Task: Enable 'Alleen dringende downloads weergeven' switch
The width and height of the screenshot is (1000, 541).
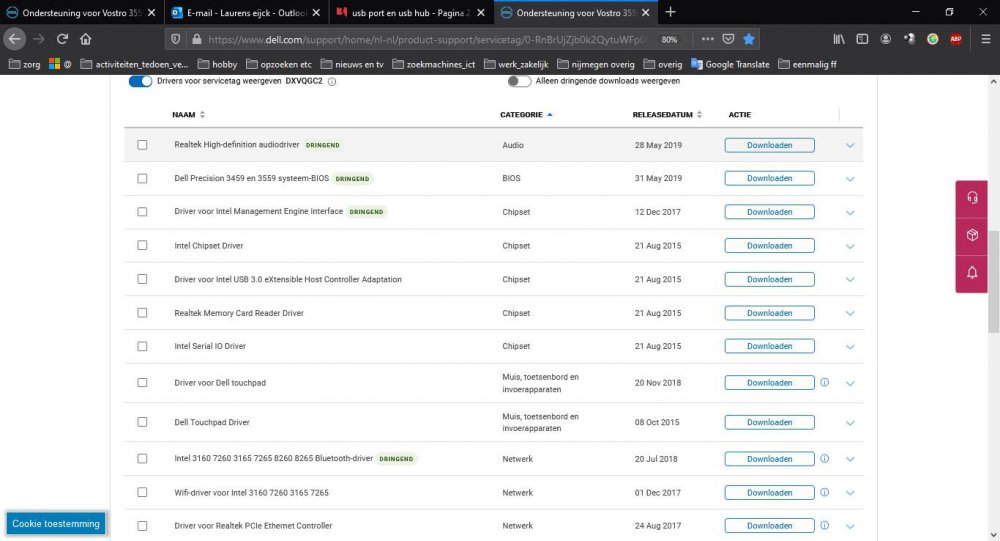Action: 519,81
